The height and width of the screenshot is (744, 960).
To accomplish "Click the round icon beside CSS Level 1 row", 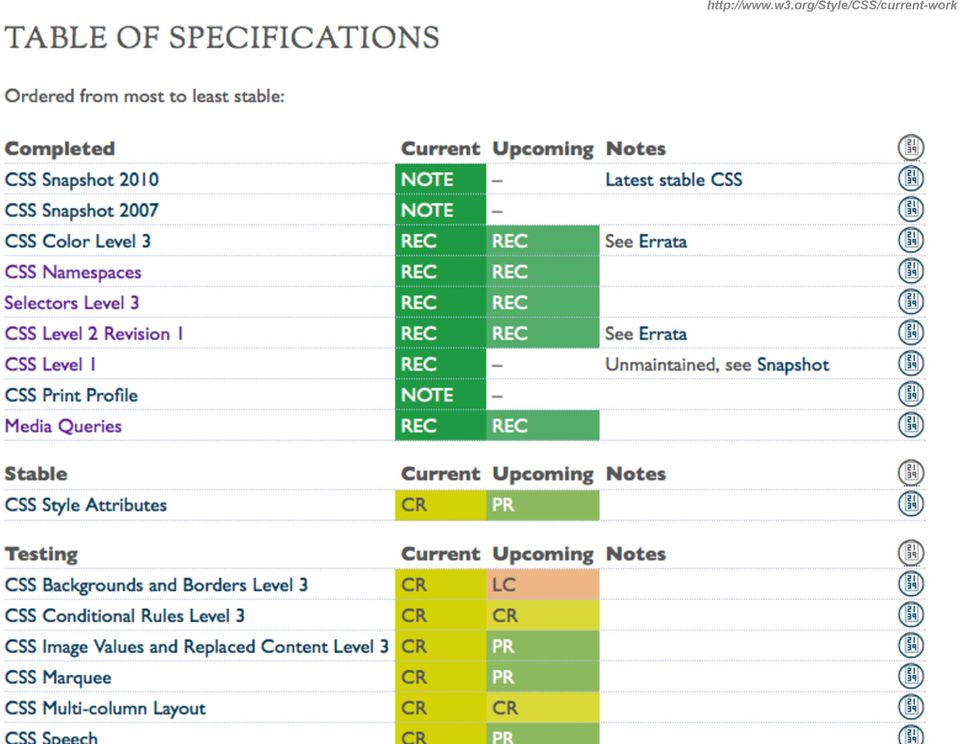I will pyautogui.click(x=911, y=363).
